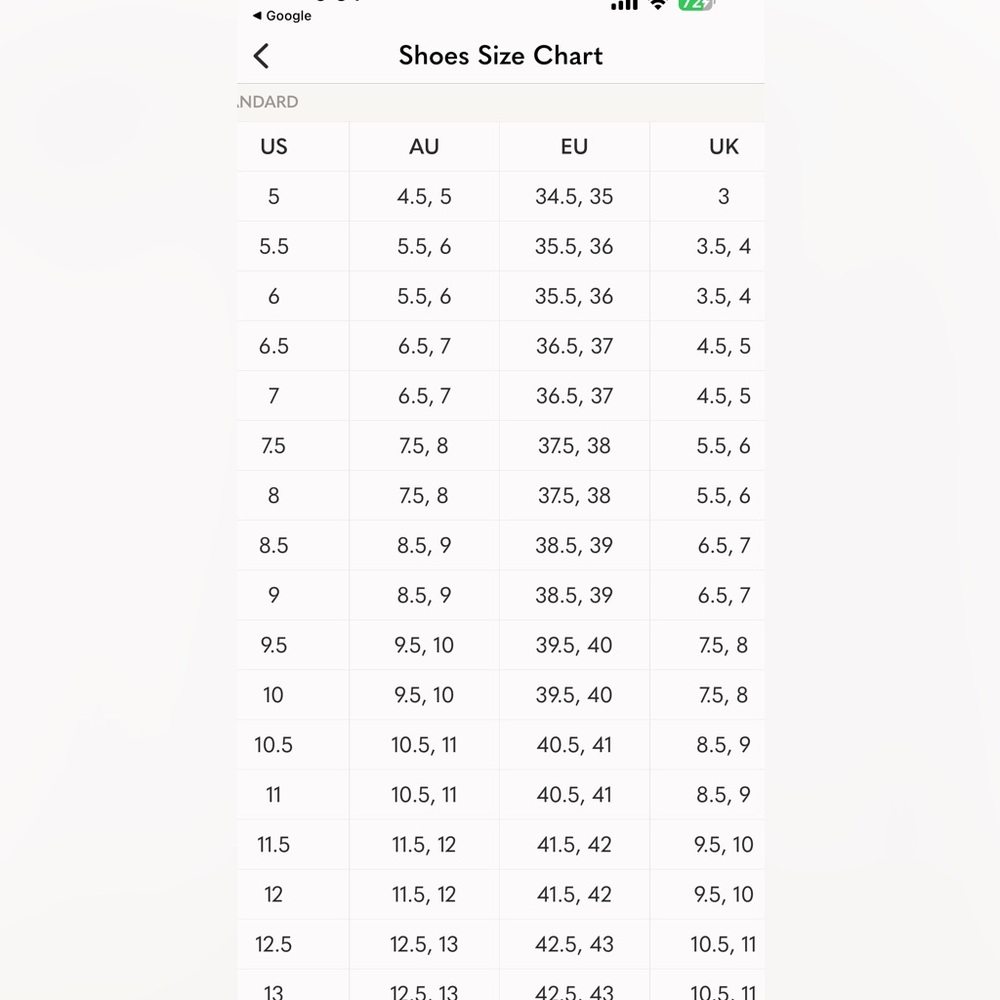Select the US size 7.5 cell

pos(274,446)
